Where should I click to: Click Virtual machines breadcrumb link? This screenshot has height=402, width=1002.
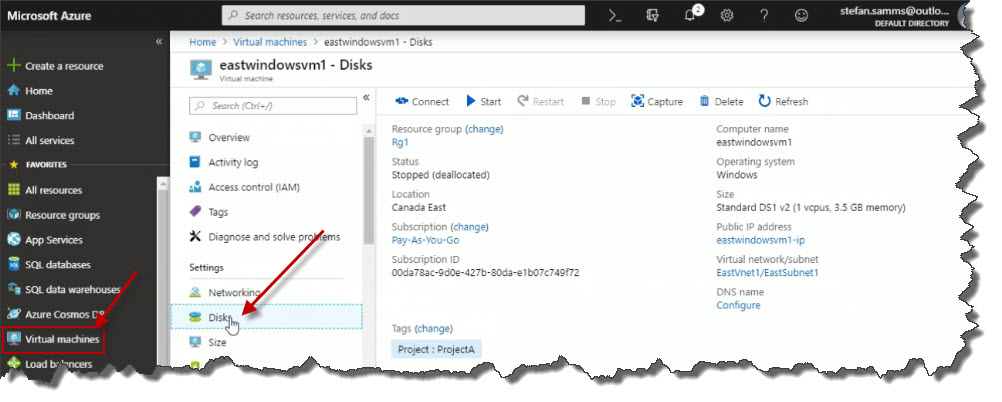point(270,42)
